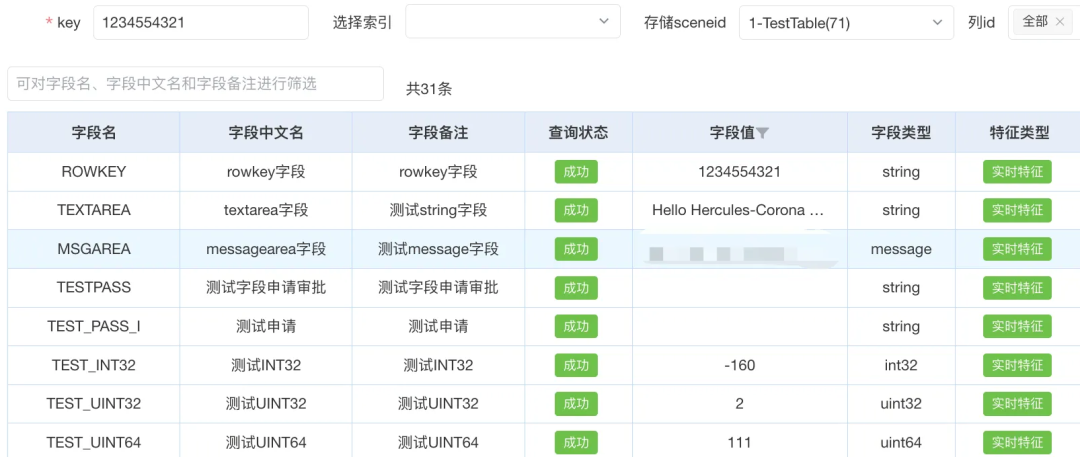This screenshot has width=1080, height=457.
Task: Select the 字段类型 column header
Action: point(901,132)
